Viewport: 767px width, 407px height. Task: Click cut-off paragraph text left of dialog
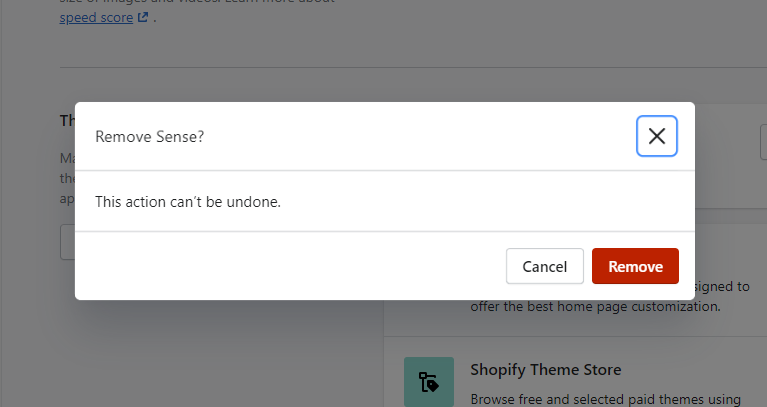point(68,179)
